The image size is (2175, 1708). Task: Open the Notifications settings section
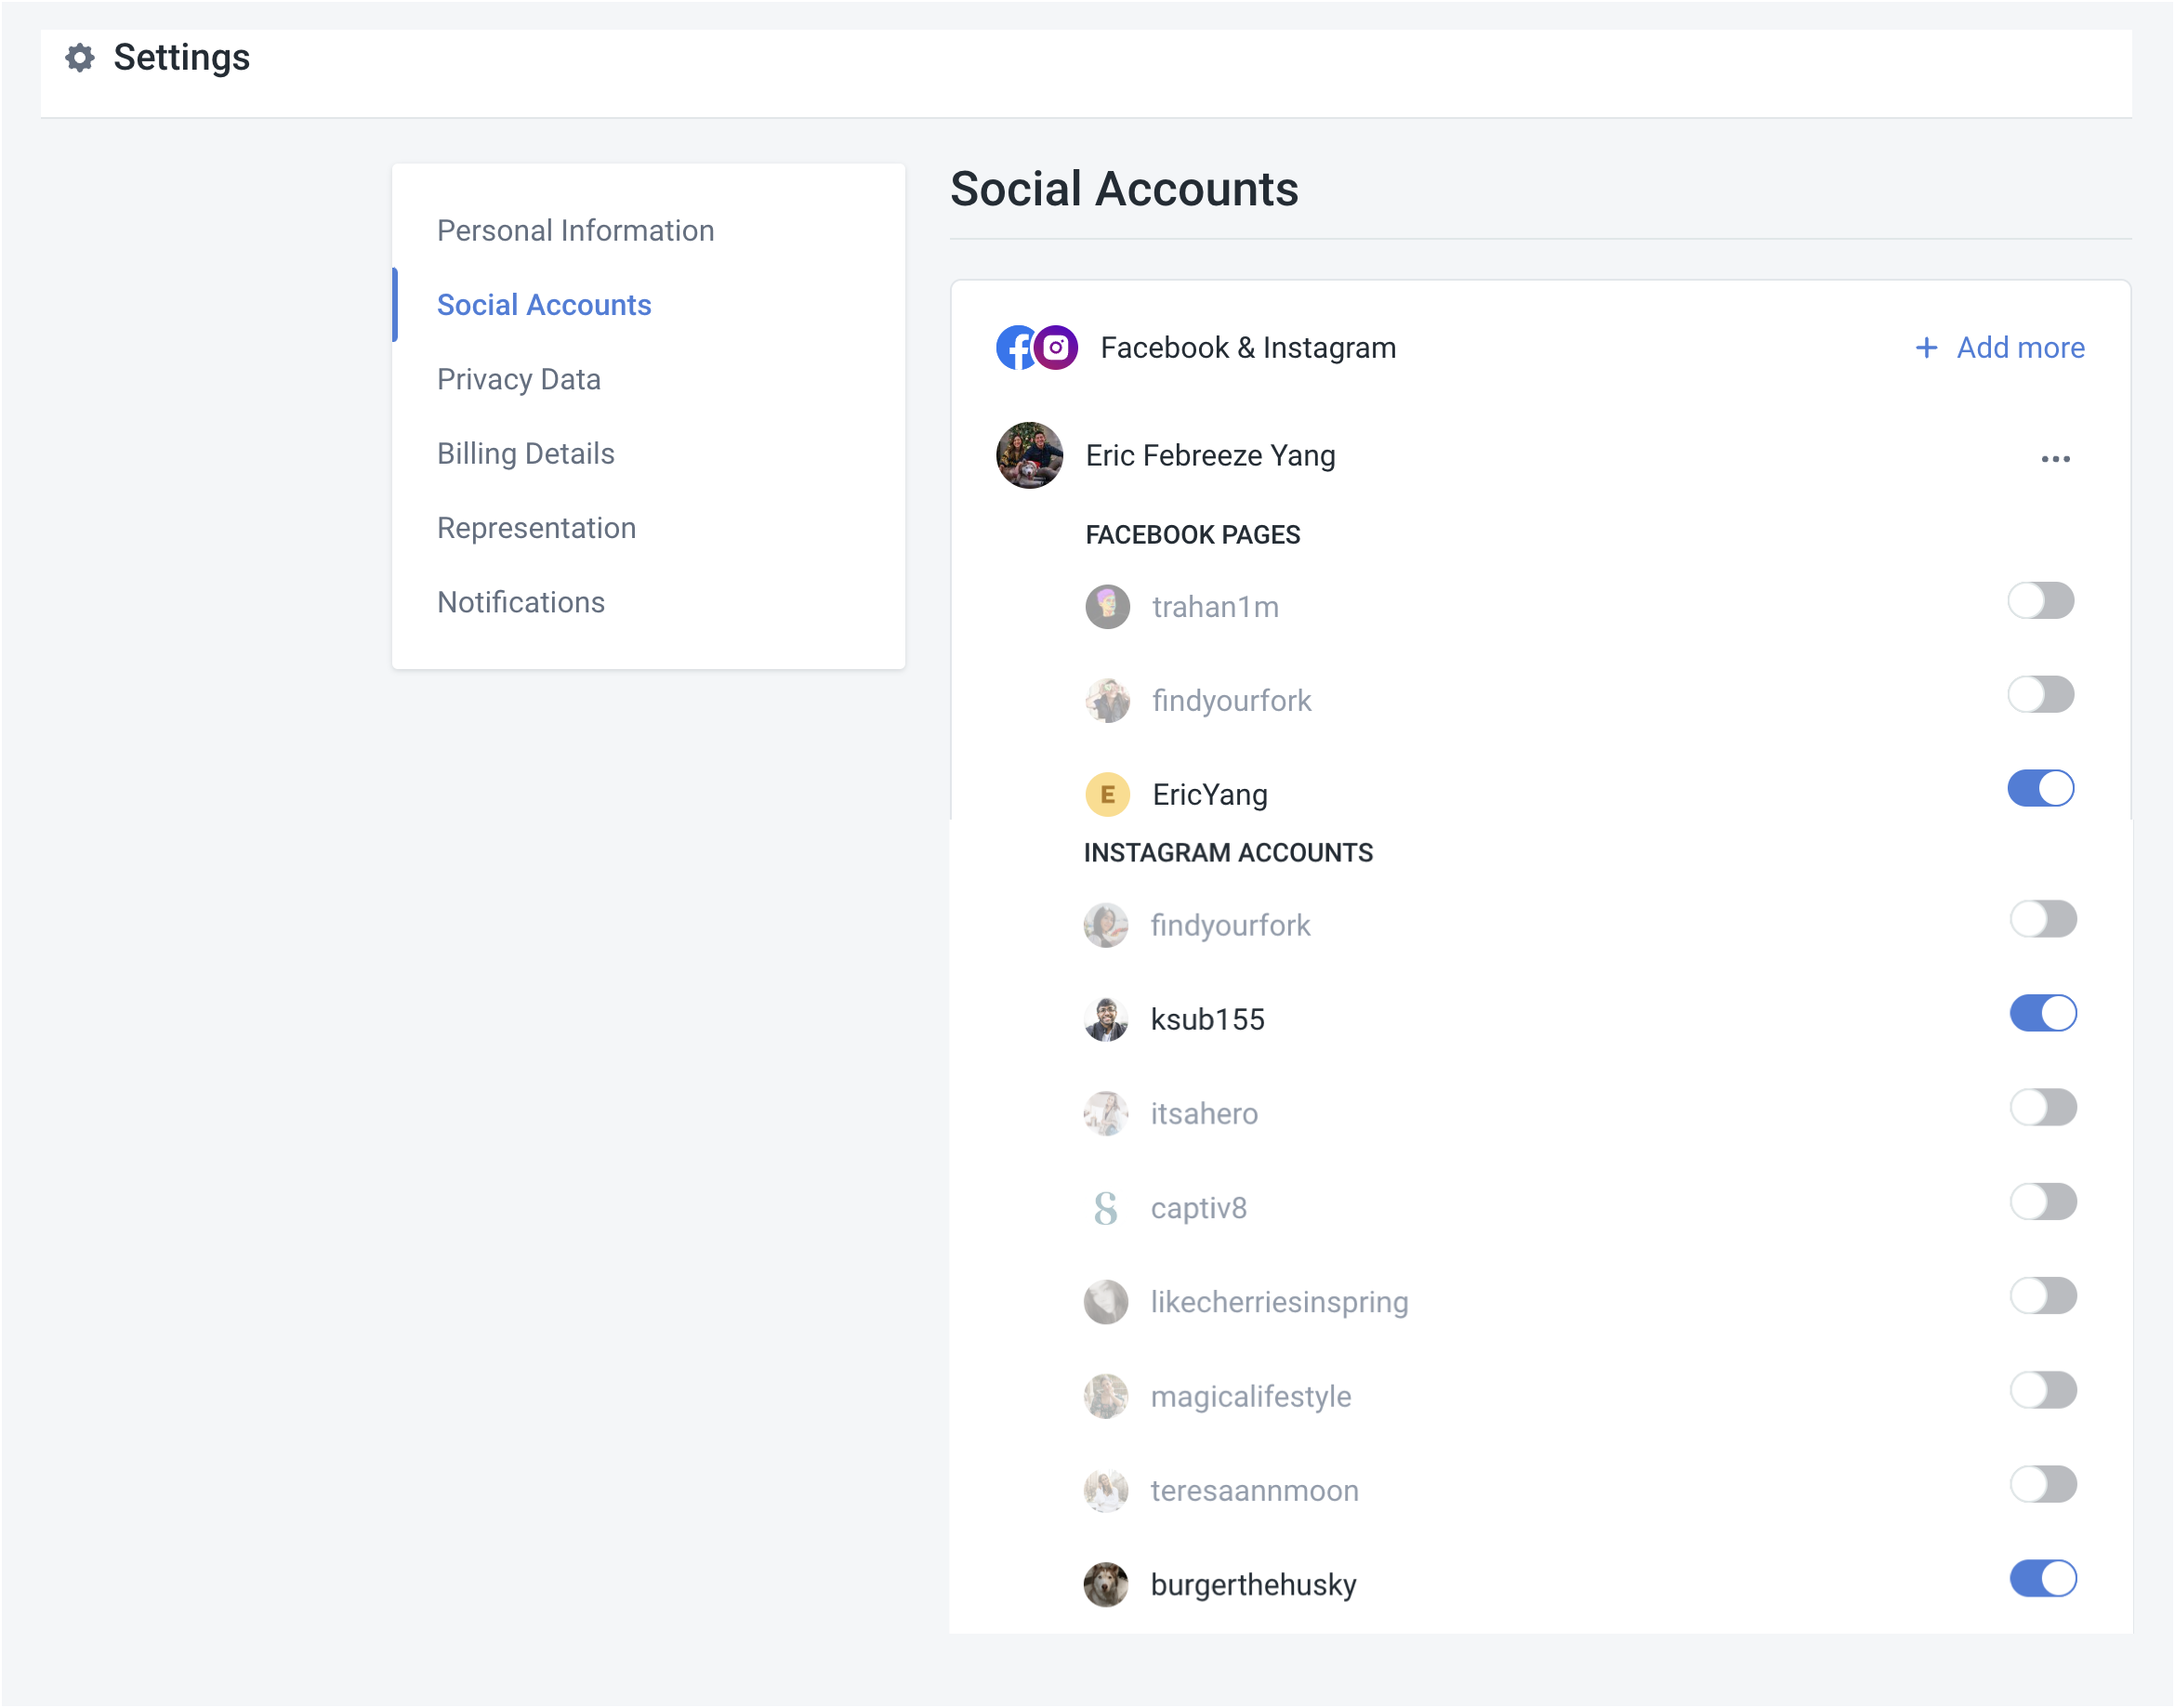click(x=520, y=602)
